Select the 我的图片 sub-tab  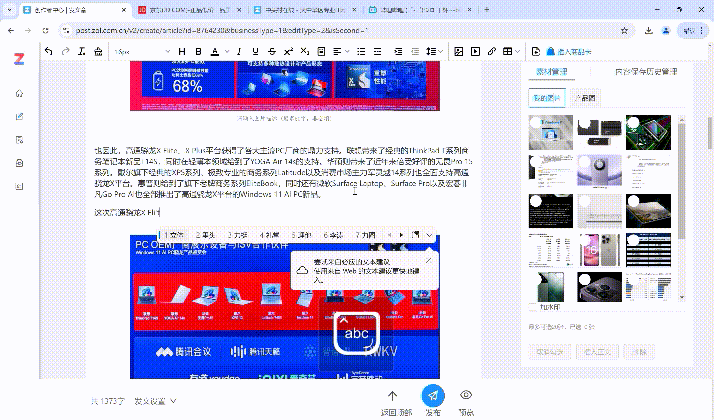(x=547, y=98)
